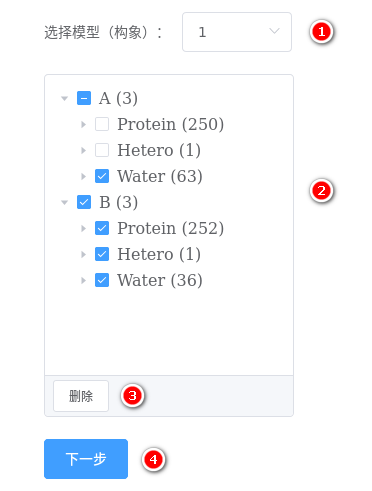Check the Protein (250) checkbox
Image resolution: width=372 pixels, height=491 pixels.
click(x=102, y=124)
